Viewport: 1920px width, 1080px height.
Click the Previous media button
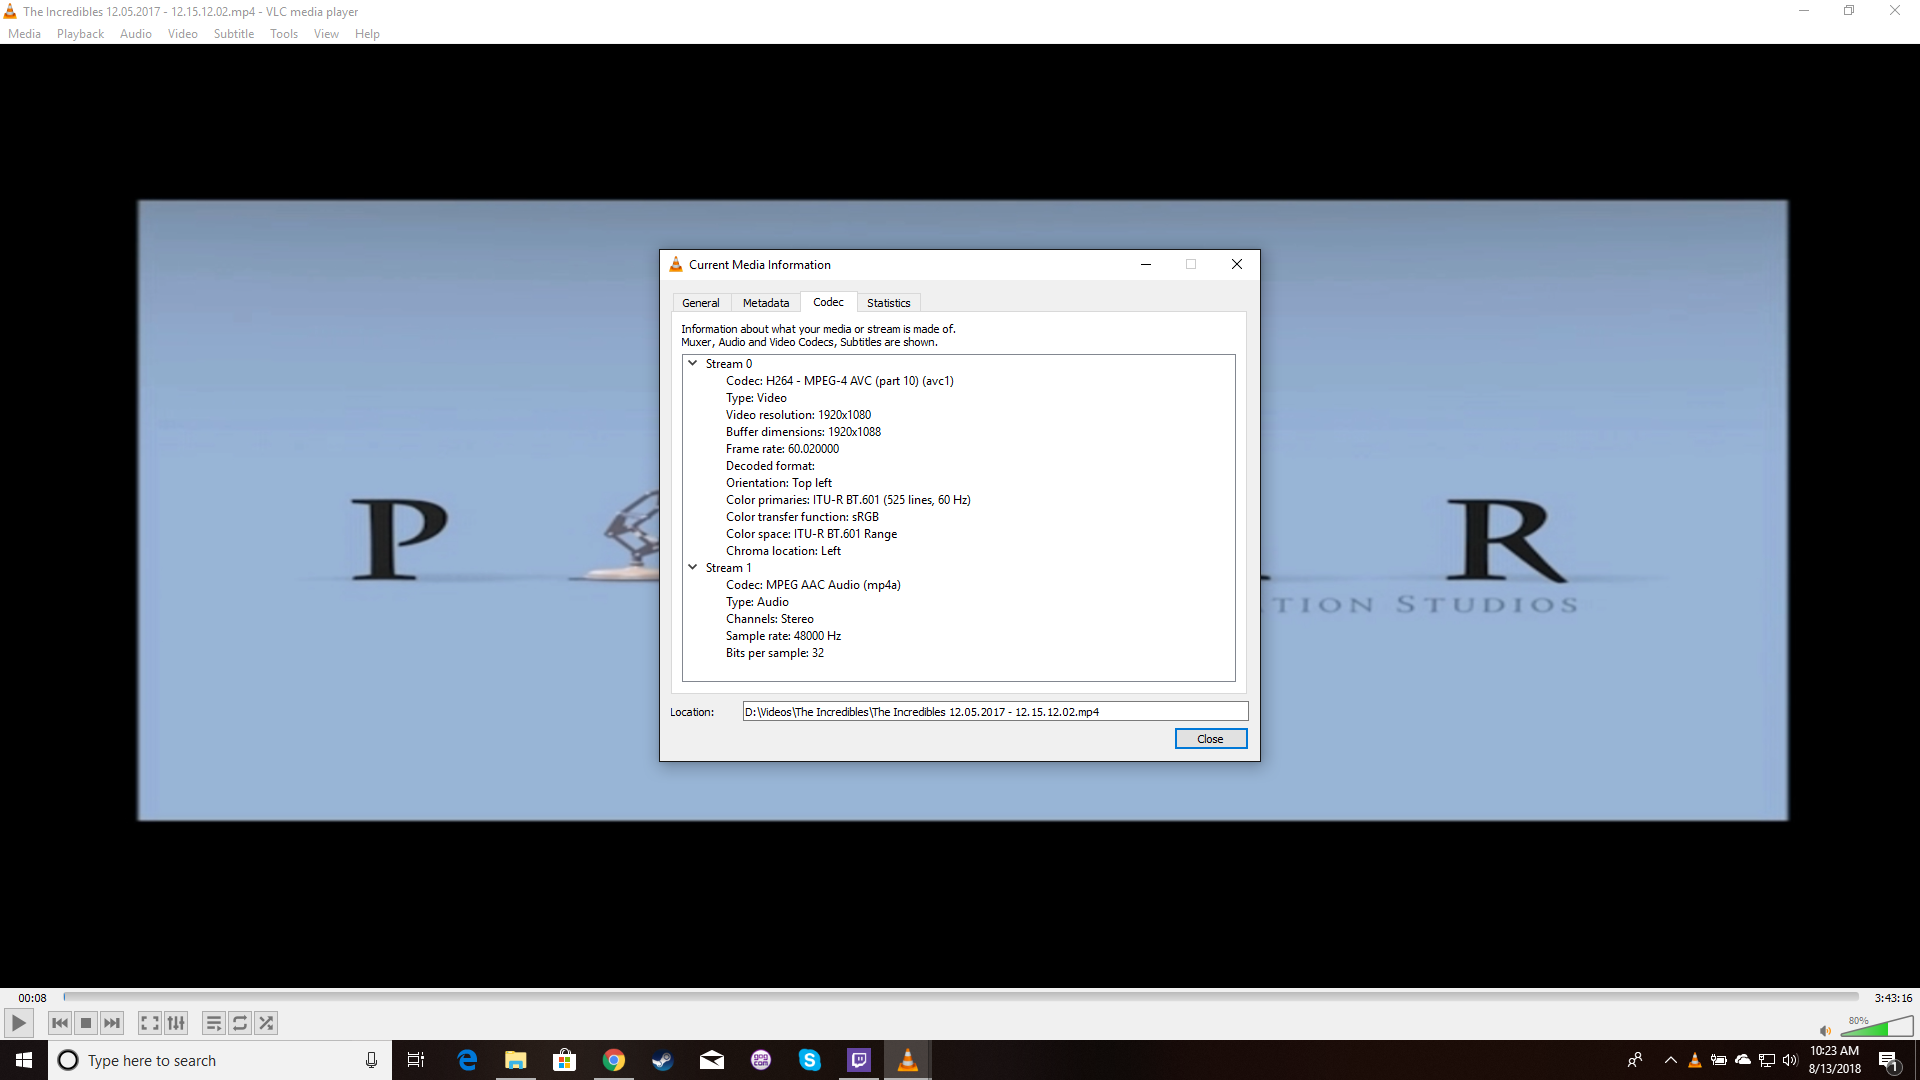60,1023
